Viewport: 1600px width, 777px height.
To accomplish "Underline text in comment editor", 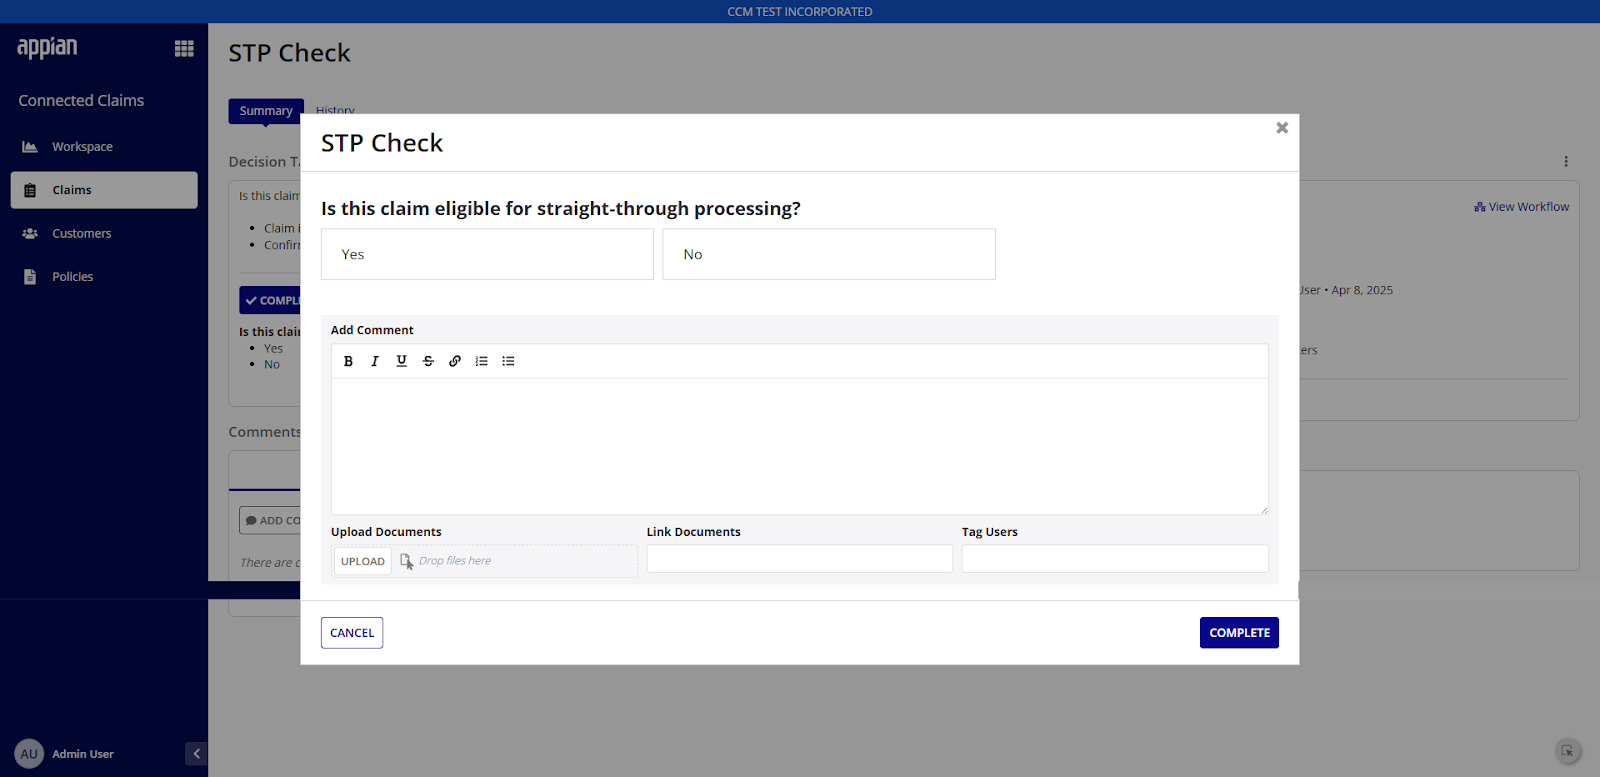I will coord(402,361).
